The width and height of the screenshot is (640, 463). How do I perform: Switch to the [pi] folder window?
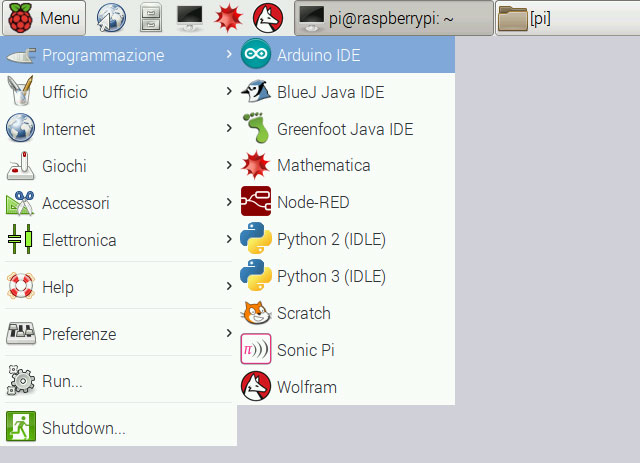[x=565, y=18]
